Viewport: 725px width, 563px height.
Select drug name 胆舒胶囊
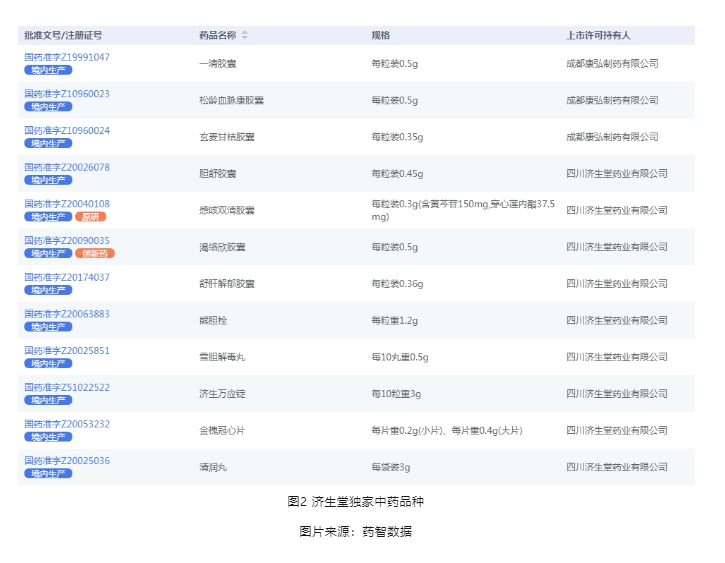(x=218, y=174)
